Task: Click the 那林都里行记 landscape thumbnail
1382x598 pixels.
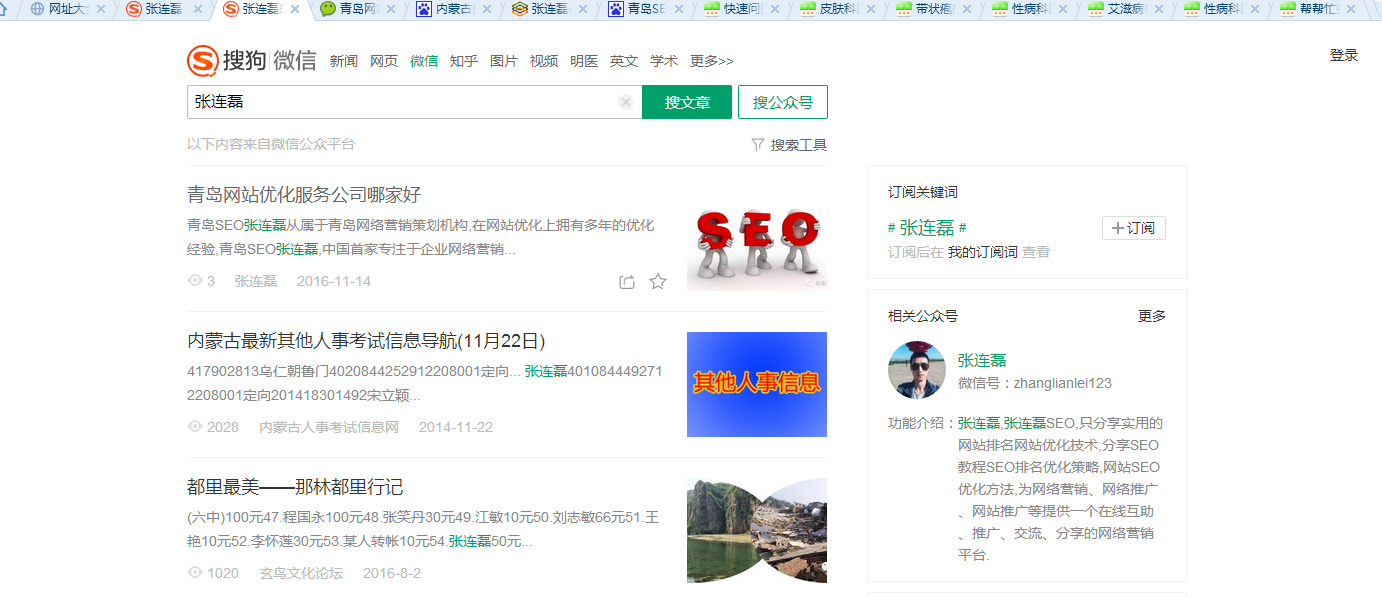Action: pyautogui.click(x=757, y=530)
